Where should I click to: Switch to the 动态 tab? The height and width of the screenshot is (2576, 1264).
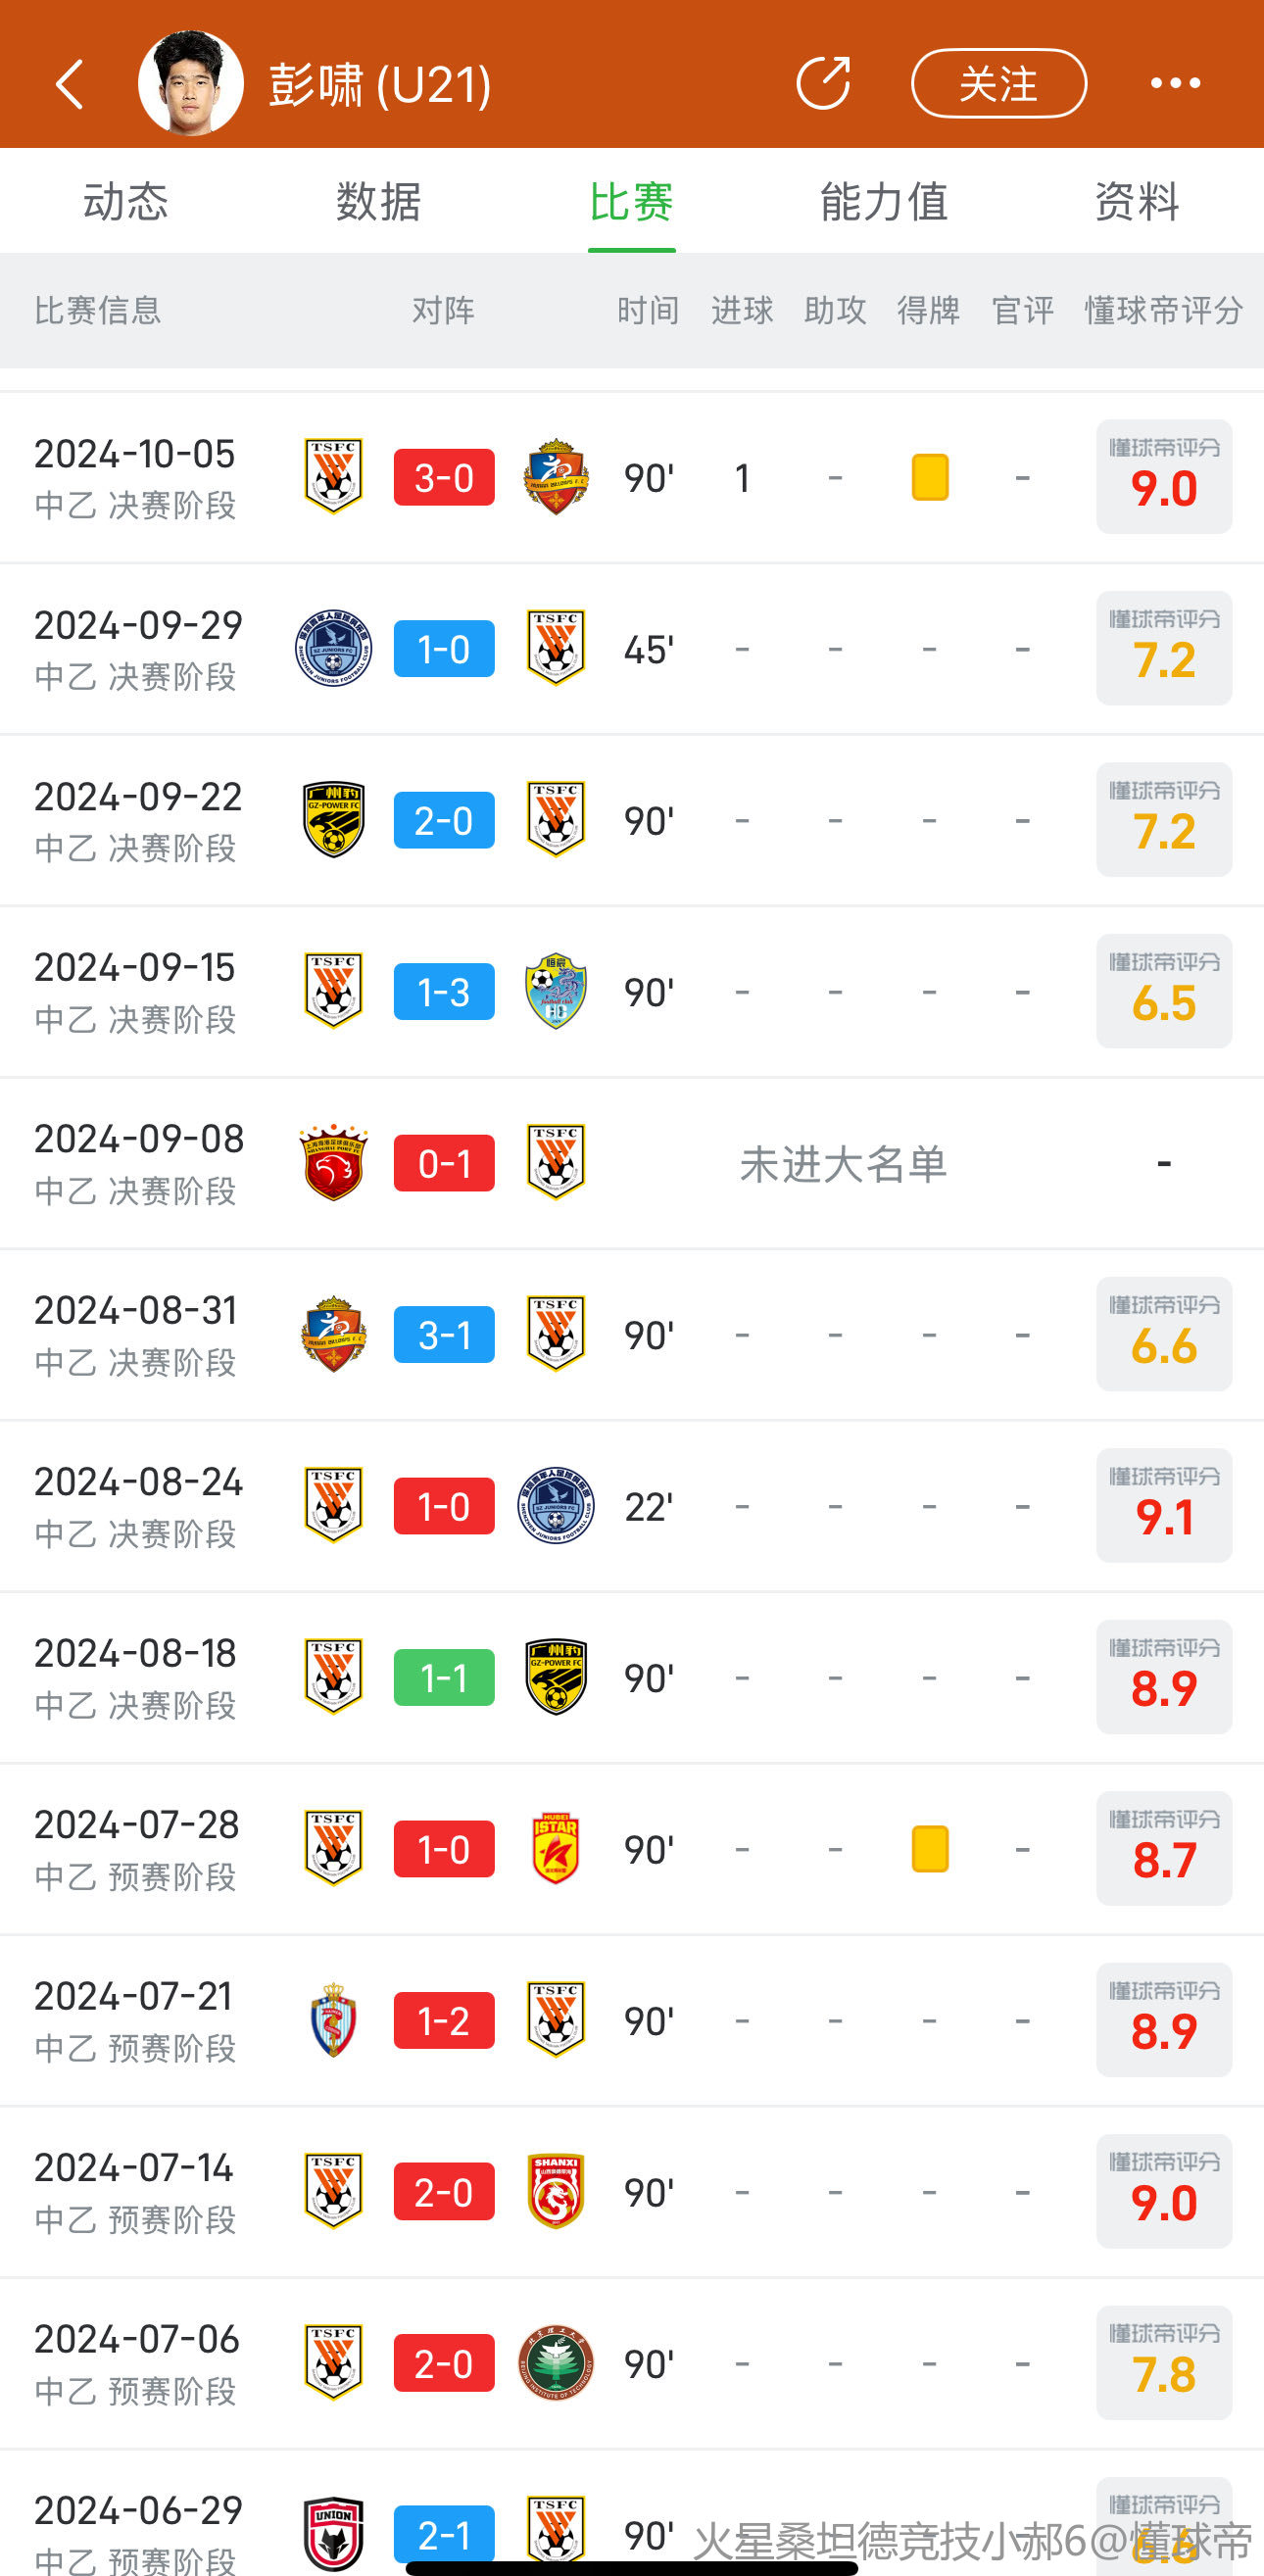126,202
